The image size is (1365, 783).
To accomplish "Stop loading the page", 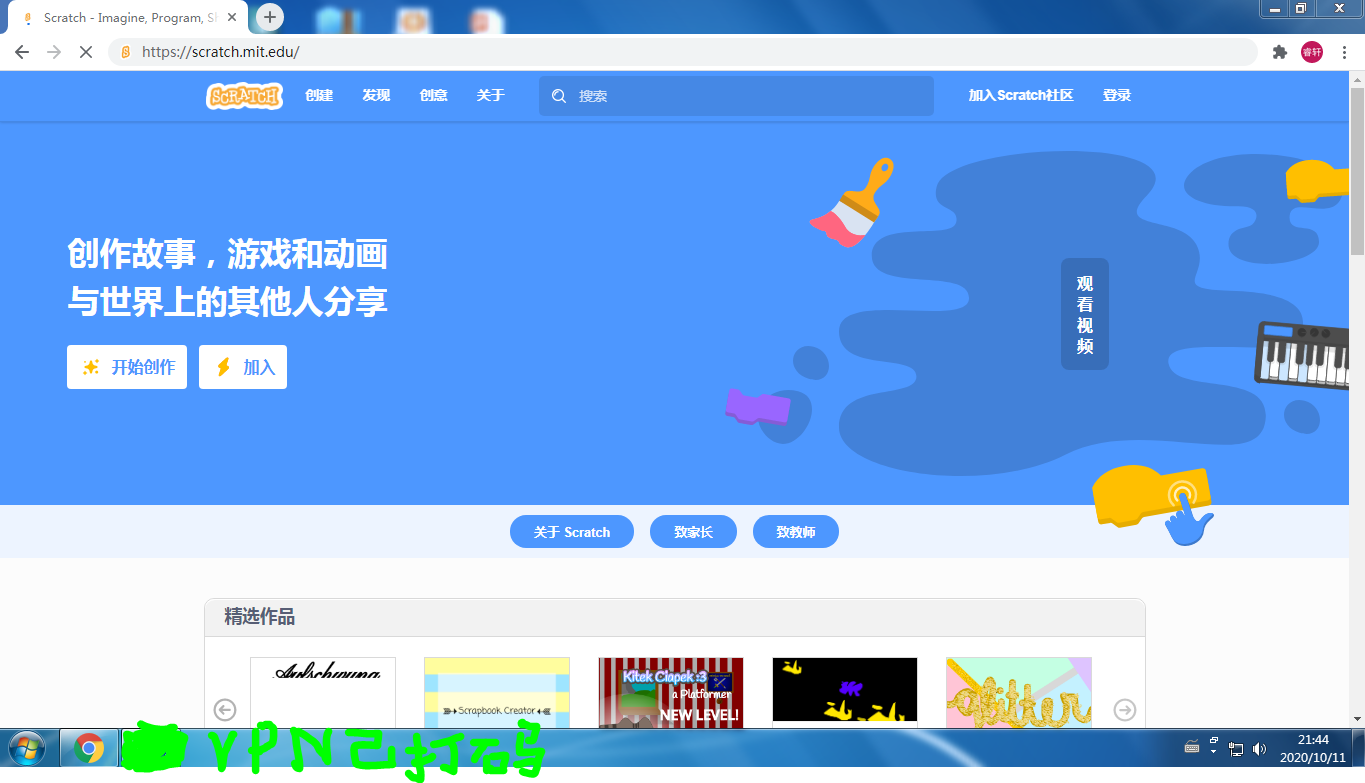I will click(86, 52).
